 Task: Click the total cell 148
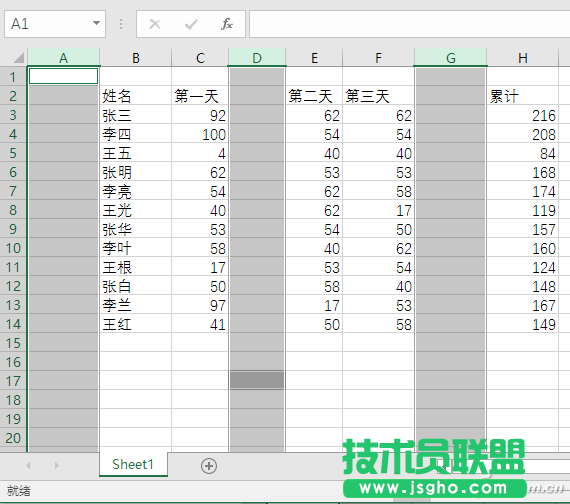tap(523, 286)
